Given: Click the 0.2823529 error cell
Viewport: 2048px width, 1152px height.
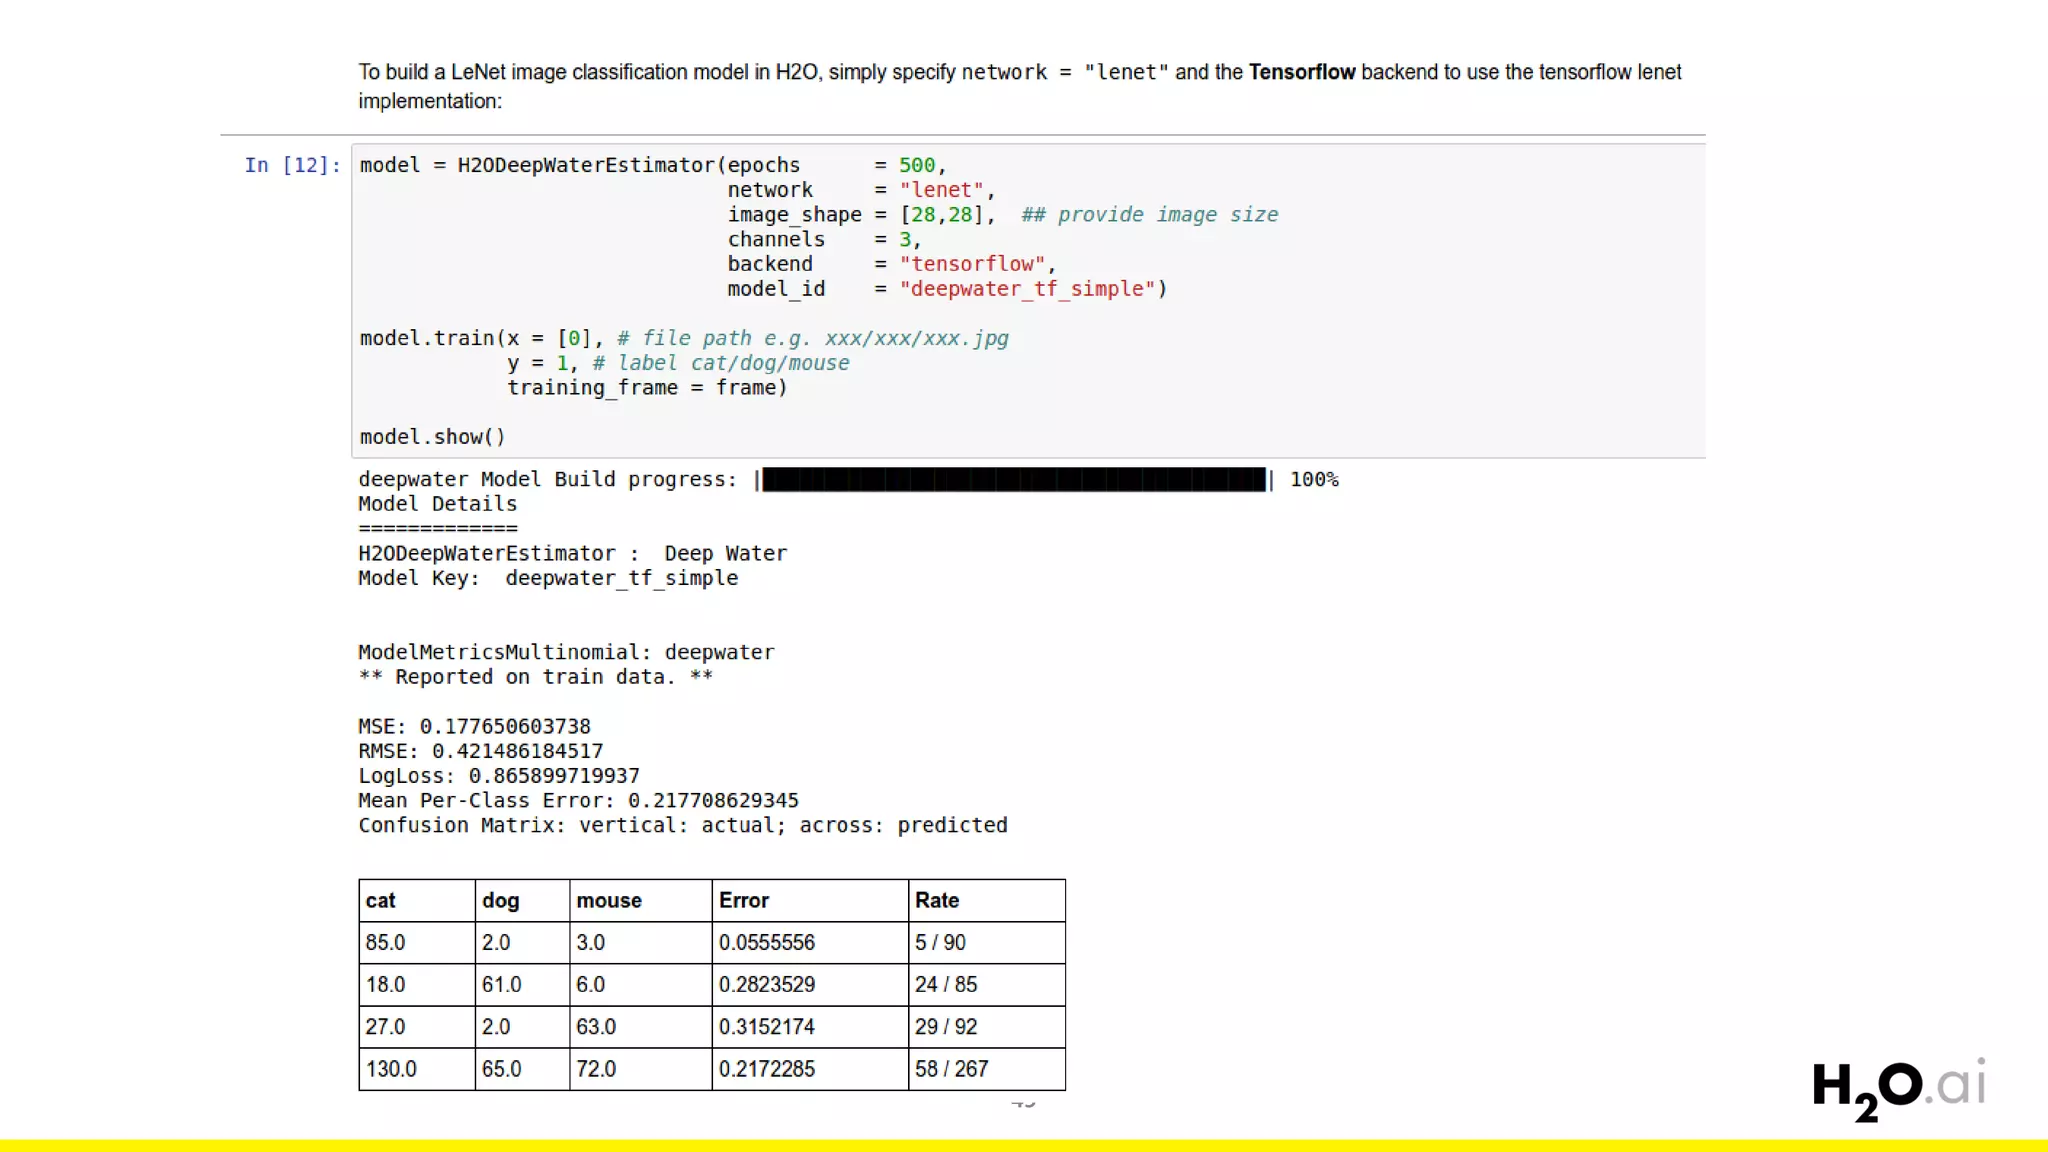Looking at the screenshot, I should tap(766, 984).
